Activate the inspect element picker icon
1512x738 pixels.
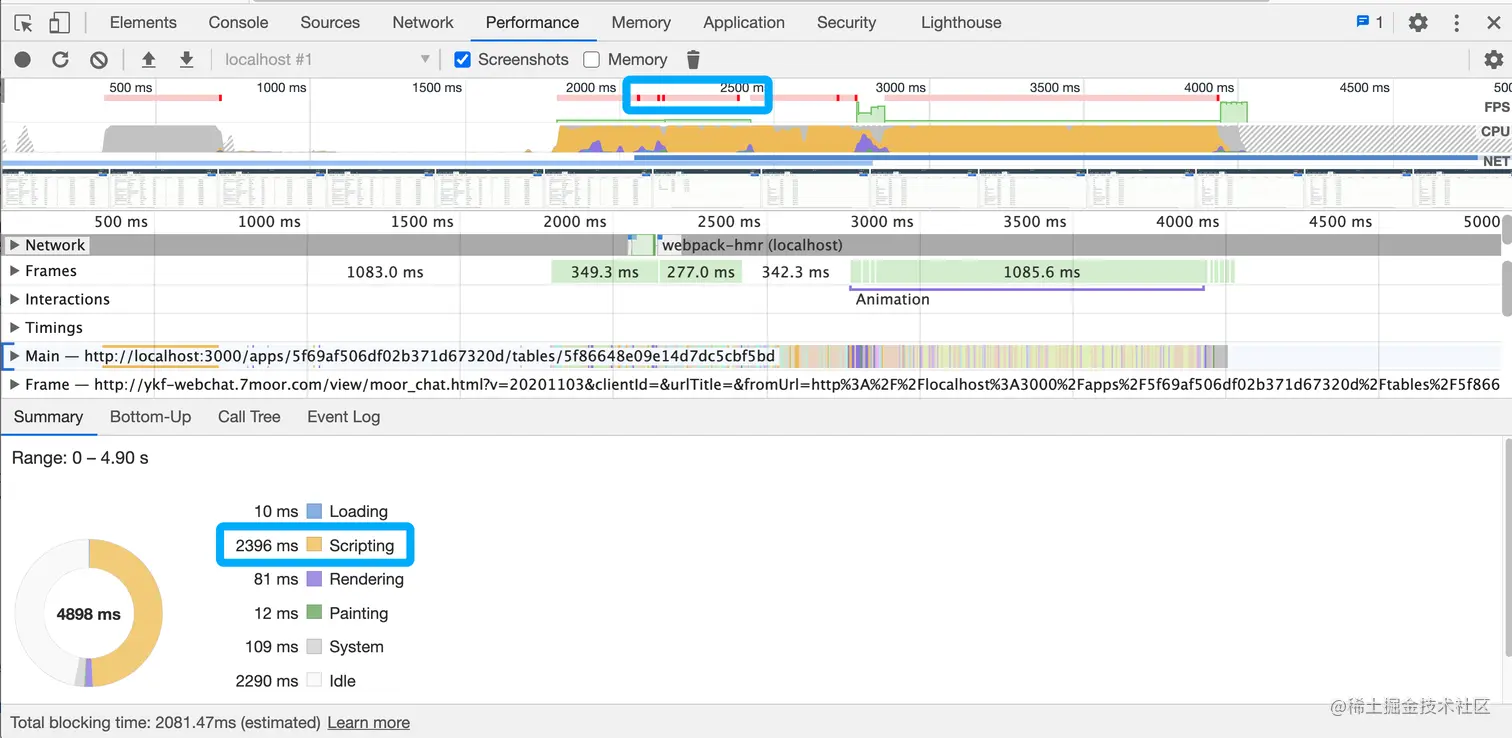(x=23, y=22)
